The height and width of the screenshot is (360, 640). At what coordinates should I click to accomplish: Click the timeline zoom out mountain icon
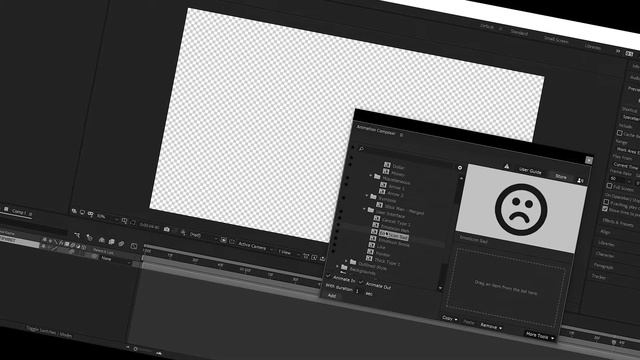tap(128, 347)
